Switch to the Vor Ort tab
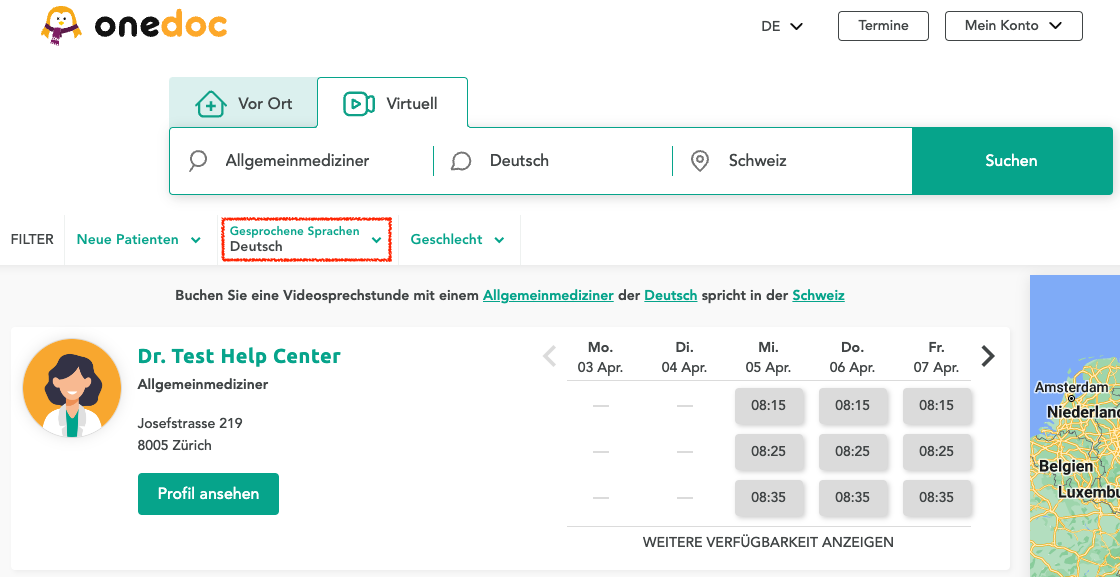Screen dimensions: 1120x577 tap(244, 103)
